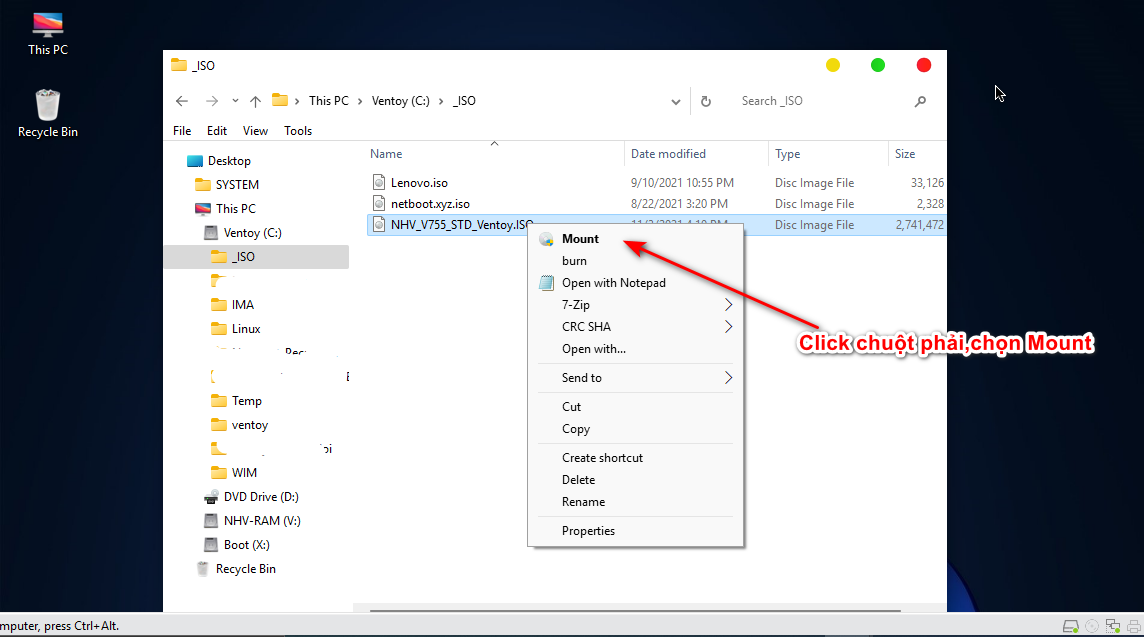Click the address bar folder icon
The height and width of the screenshot is (637, 1144).
point(279,100)
